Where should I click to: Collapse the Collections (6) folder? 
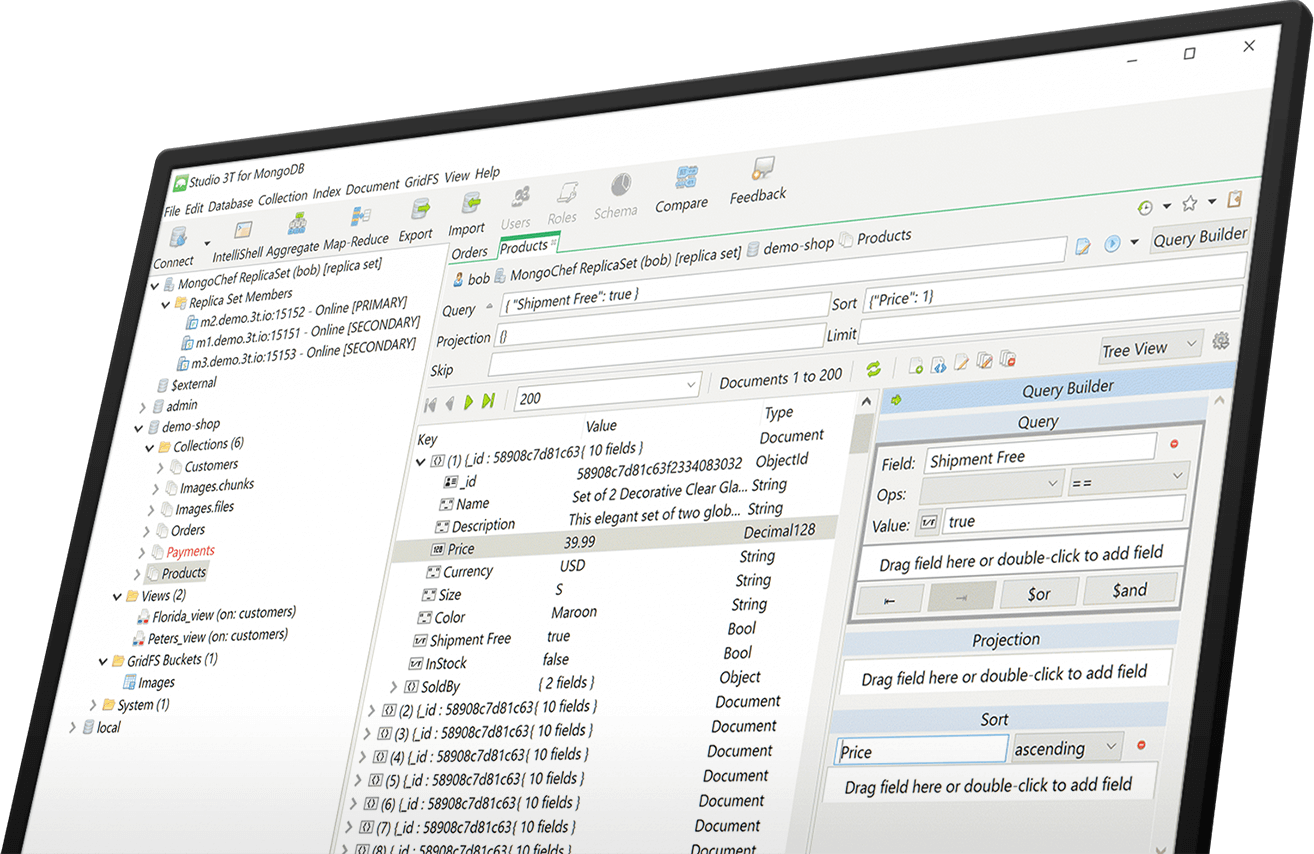coord(149,448)
